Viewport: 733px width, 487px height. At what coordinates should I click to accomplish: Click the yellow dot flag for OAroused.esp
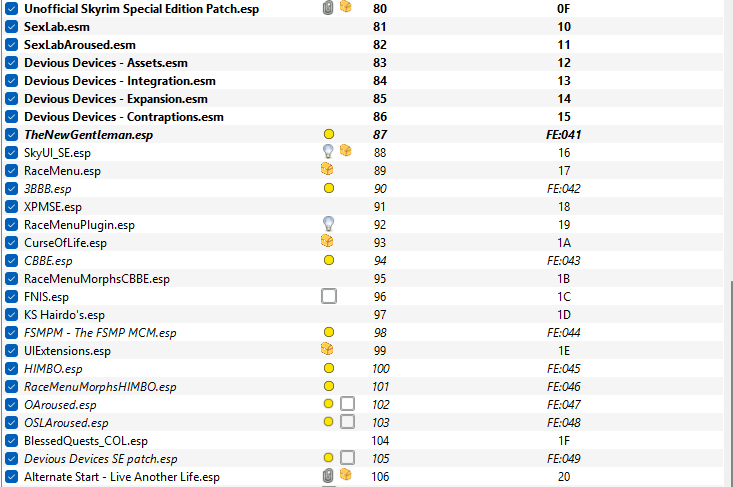coord(329,404)
